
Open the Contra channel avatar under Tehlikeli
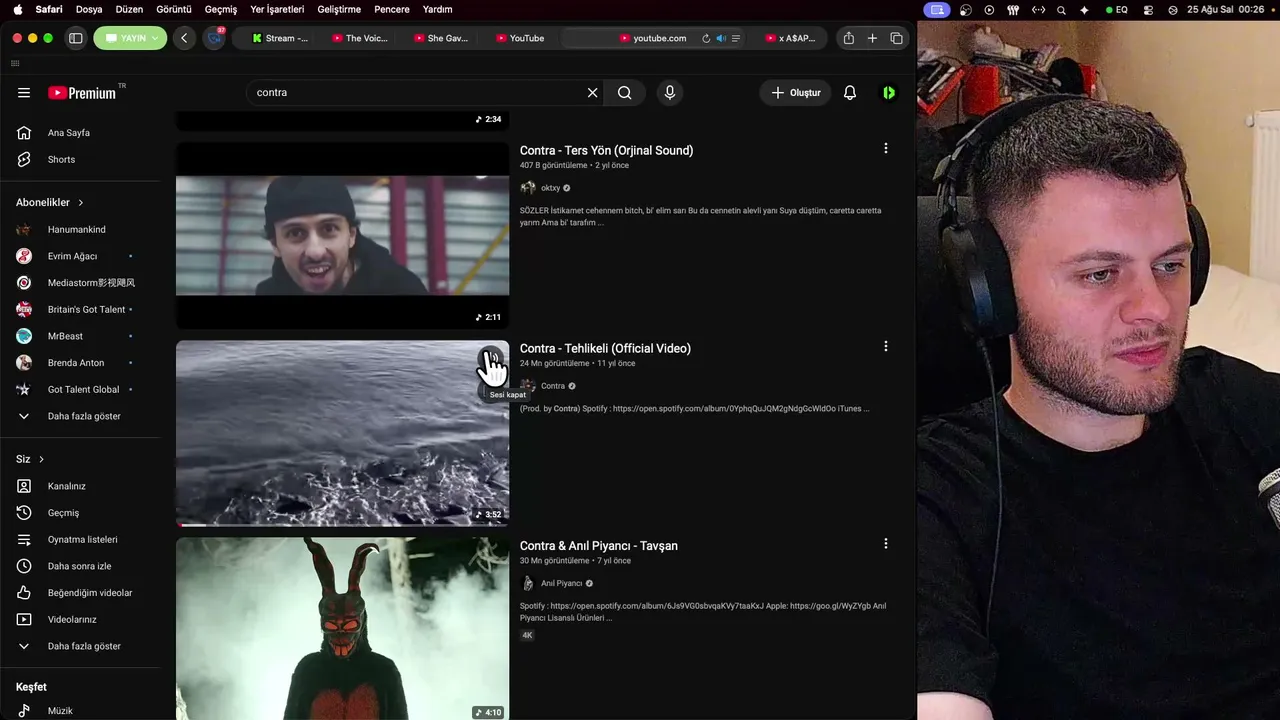coord(528,386)
